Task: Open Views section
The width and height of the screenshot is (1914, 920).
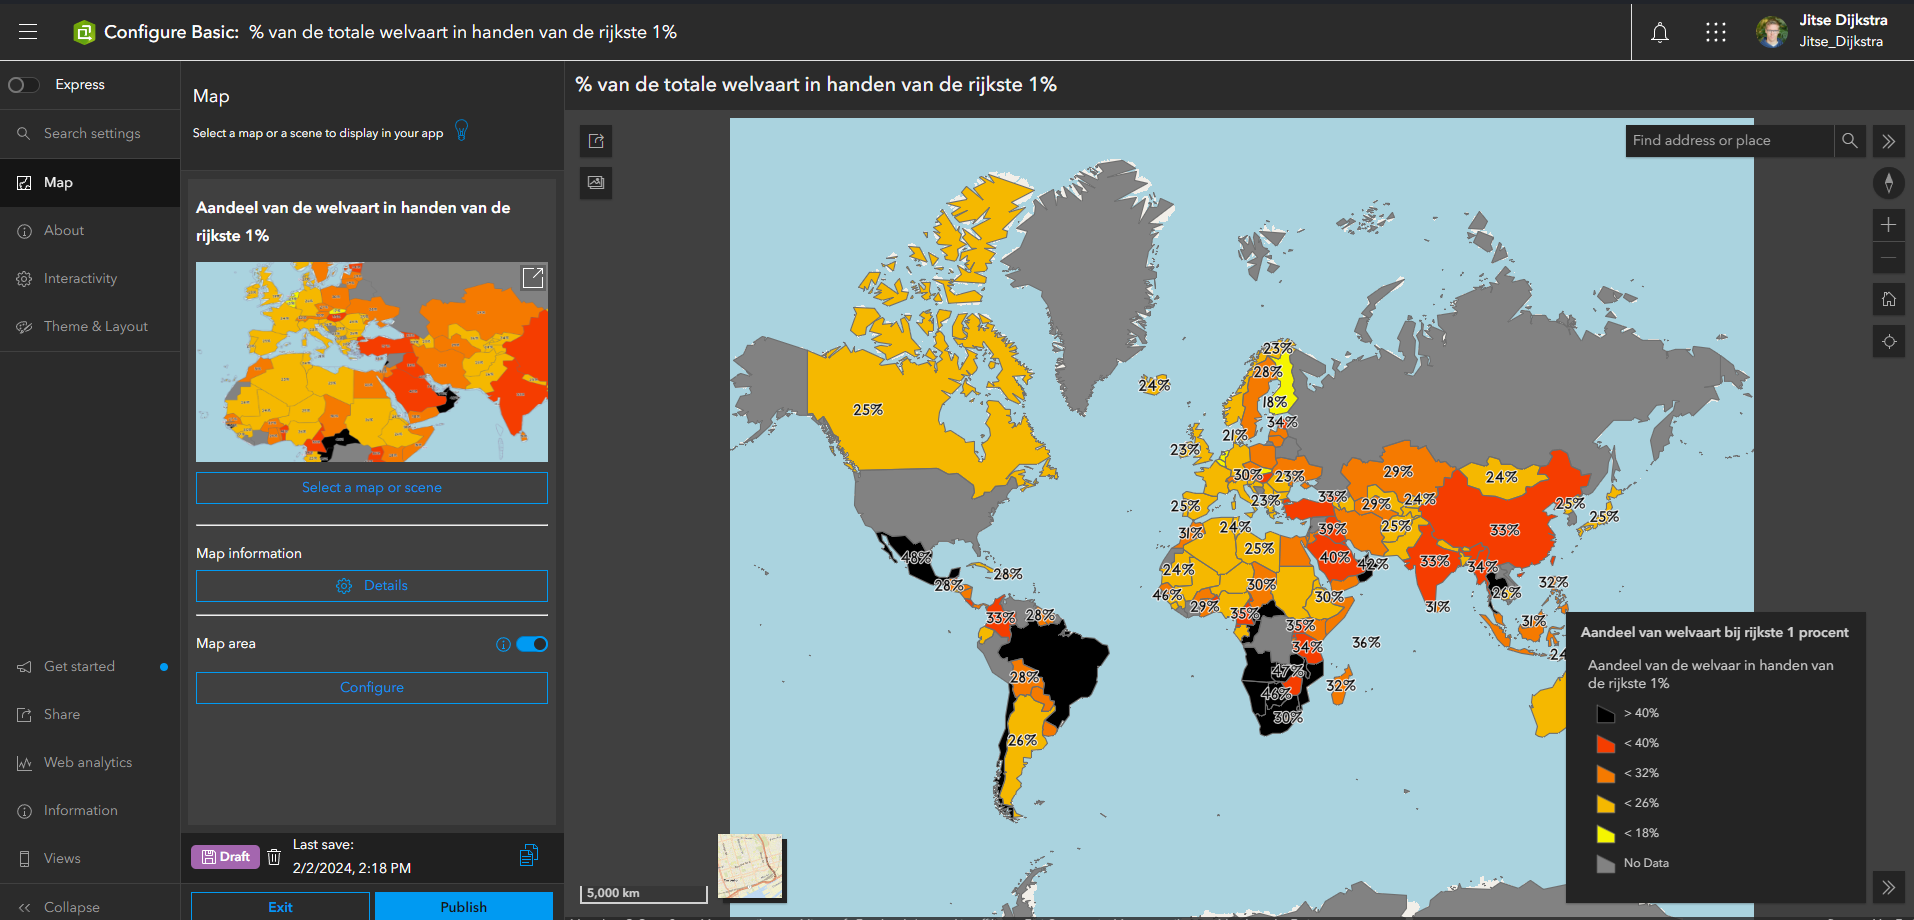Action: point(90,858)
